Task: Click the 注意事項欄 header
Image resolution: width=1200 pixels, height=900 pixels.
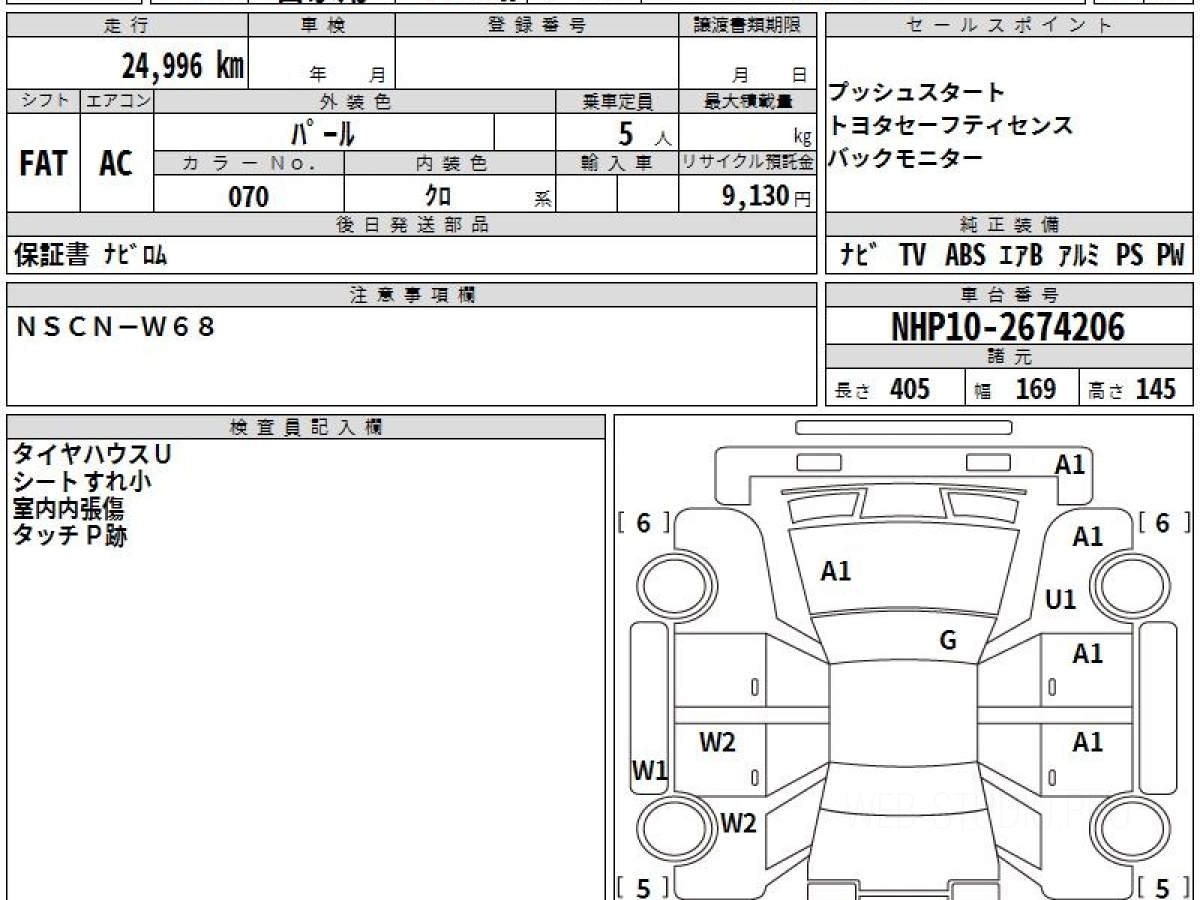Action: click(x=412, y=295)
